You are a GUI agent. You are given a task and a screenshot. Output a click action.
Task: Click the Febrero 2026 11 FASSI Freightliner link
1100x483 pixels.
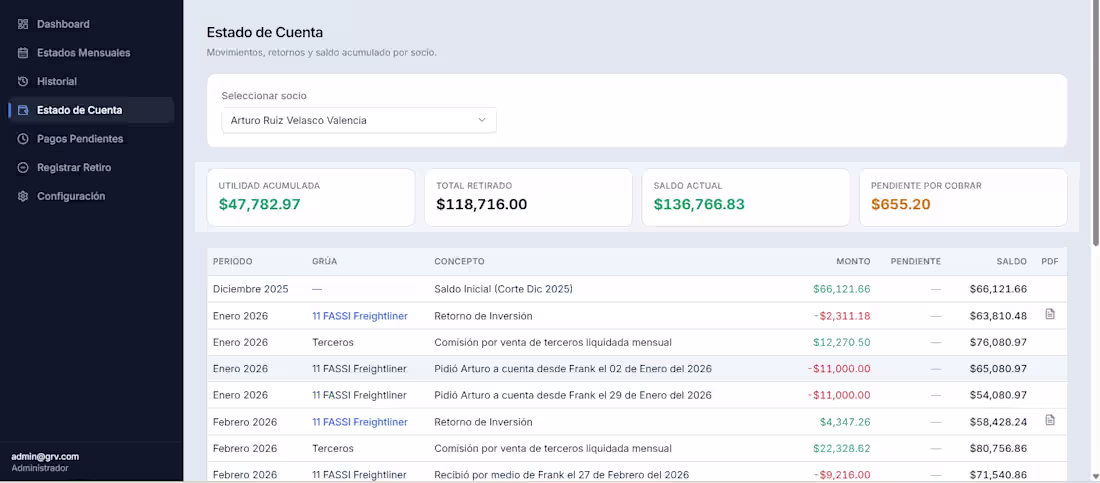click(360, 422)
